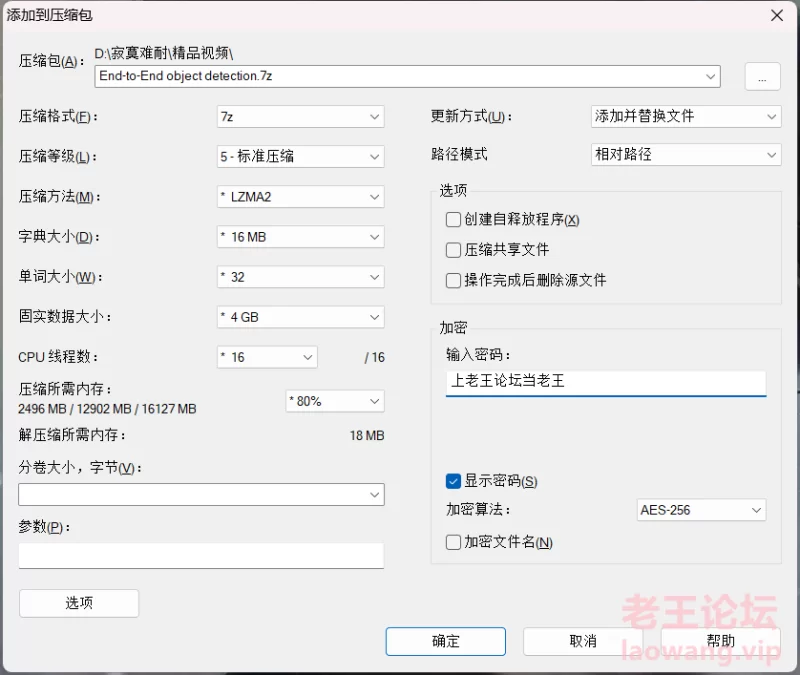
Task: Open the archive browse button with three dots
Action: (x=762, y=77)
